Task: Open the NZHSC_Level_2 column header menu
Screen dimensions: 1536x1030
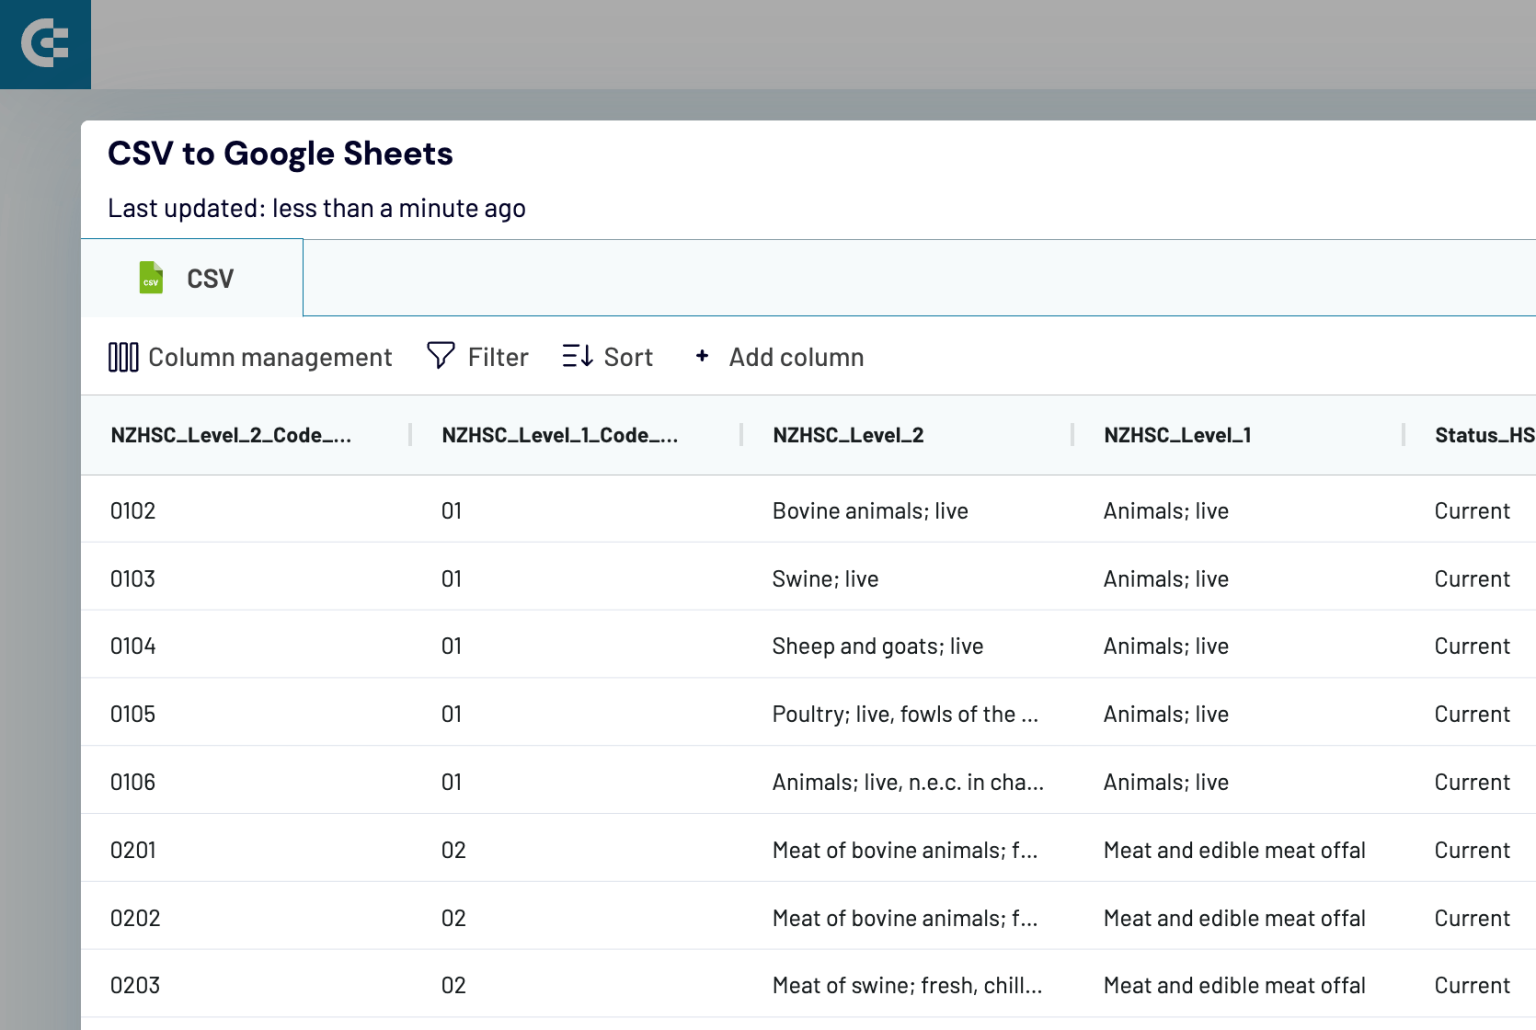Action: (x=847, y=435)
